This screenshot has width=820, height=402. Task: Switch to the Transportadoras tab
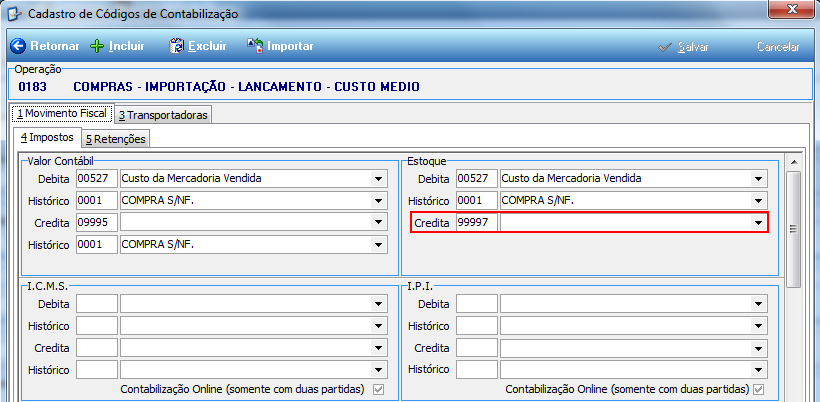pos(163,114)
